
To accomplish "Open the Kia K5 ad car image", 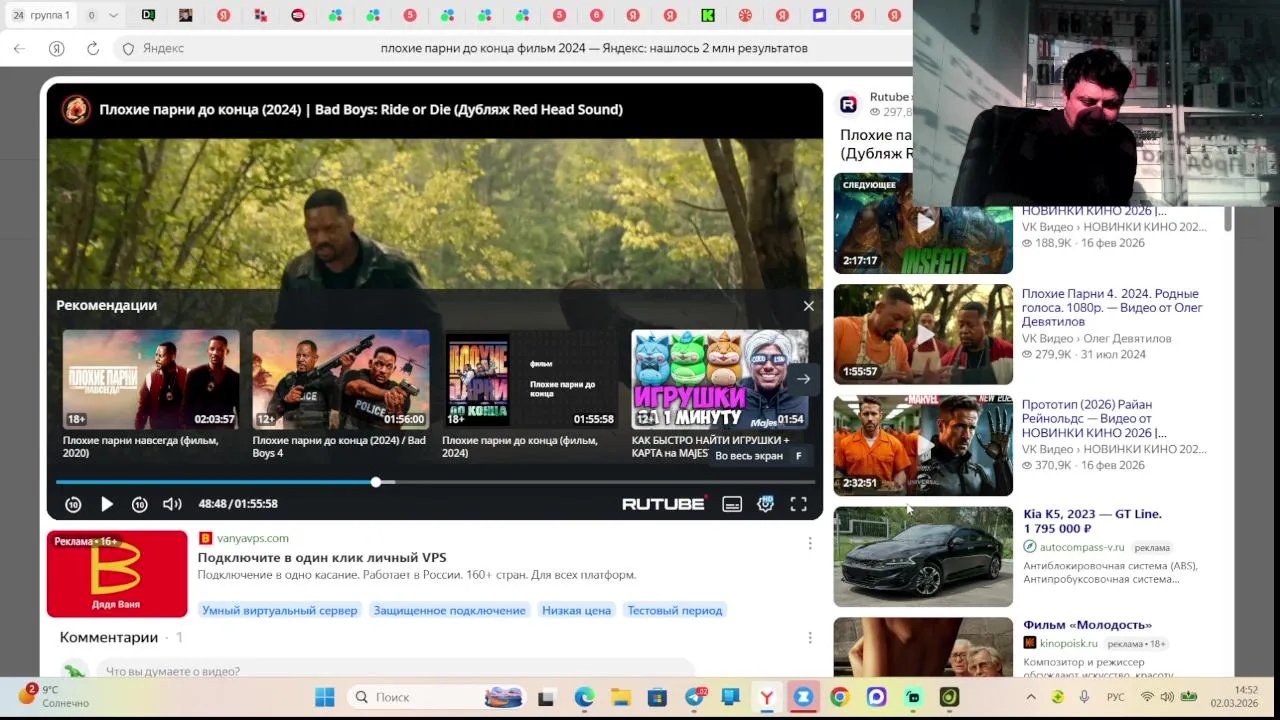I will pos(923,556).
